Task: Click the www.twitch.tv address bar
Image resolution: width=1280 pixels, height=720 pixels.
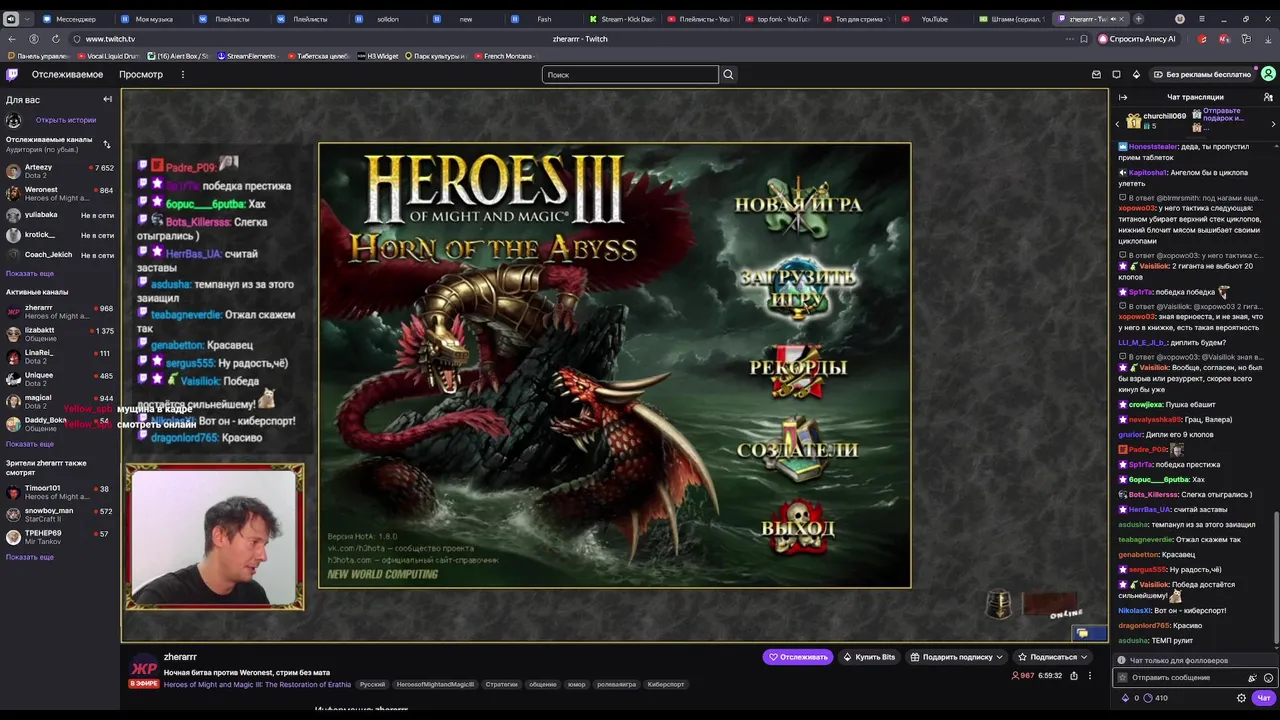Action: coord(110,39)
